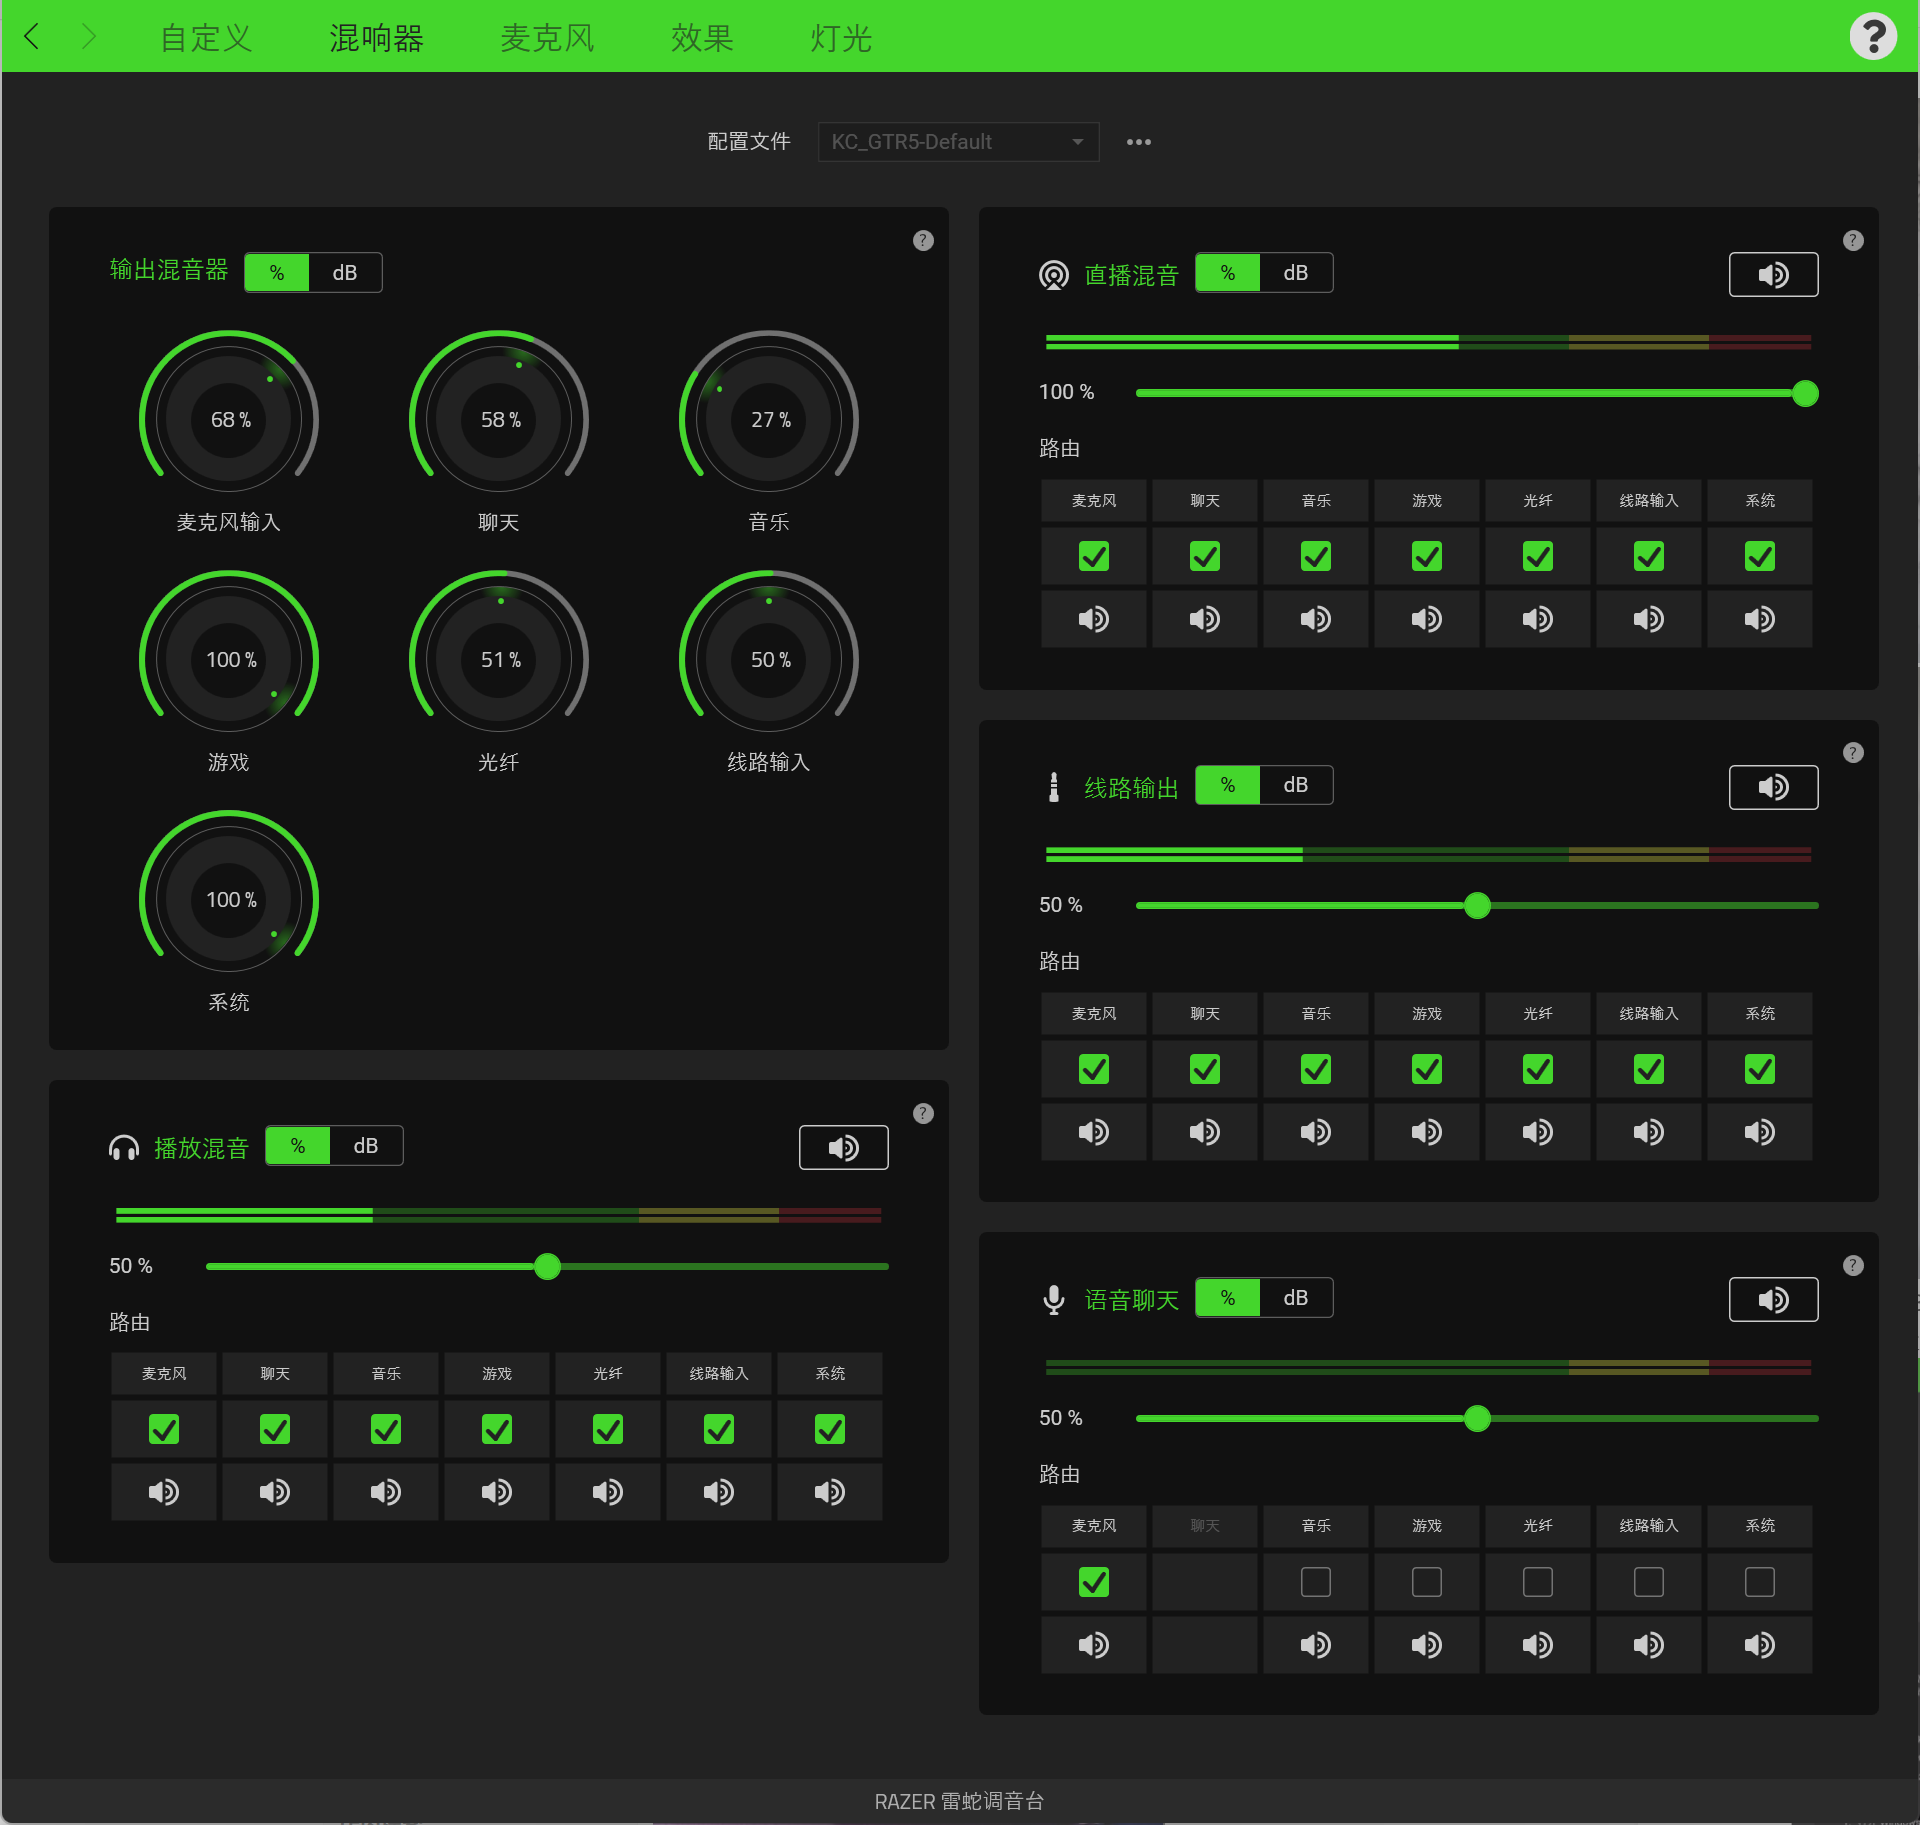This screenshot has width=1920, height=1825.
Task: Mute the 播放混音 playback mix output
Action: click(842, 1148)
